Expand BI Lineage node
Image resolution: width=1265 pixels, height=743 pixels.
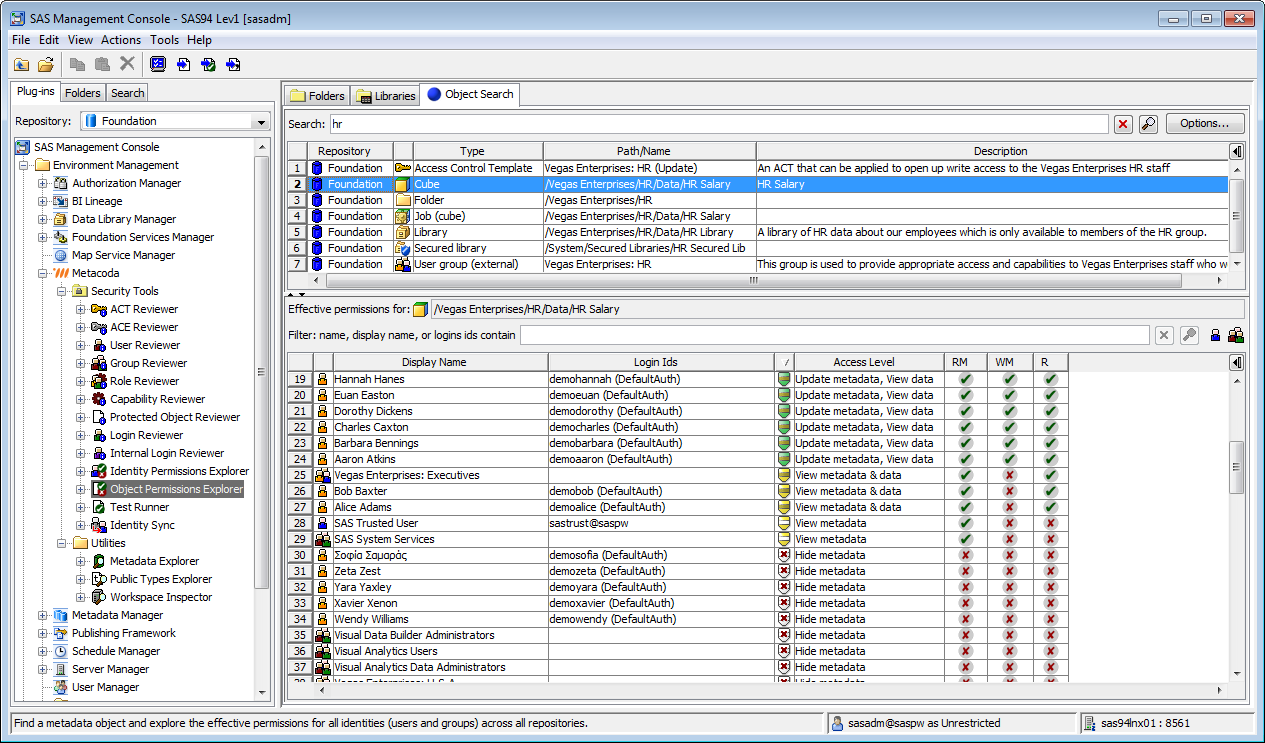[43, 201]
